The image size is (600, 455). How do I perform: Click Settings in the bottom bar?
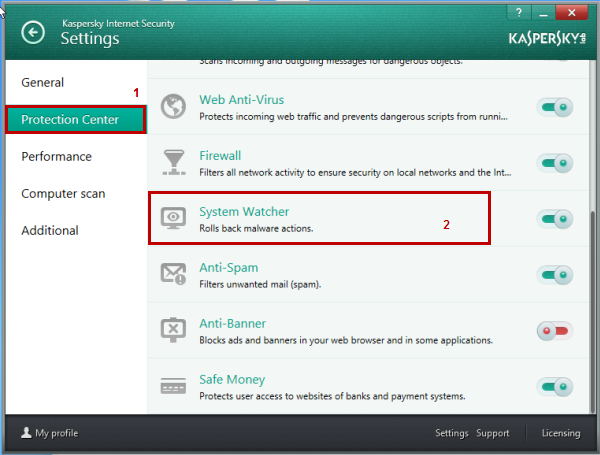452,433
